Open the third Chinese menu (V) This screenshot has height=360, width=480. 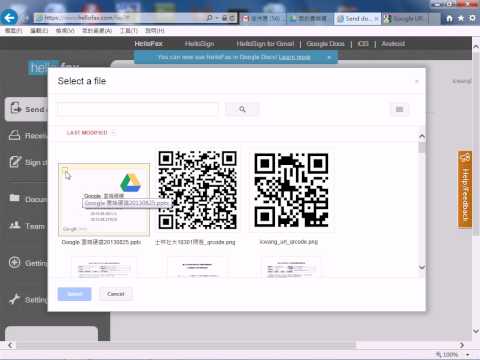click(x=65, y=31)
